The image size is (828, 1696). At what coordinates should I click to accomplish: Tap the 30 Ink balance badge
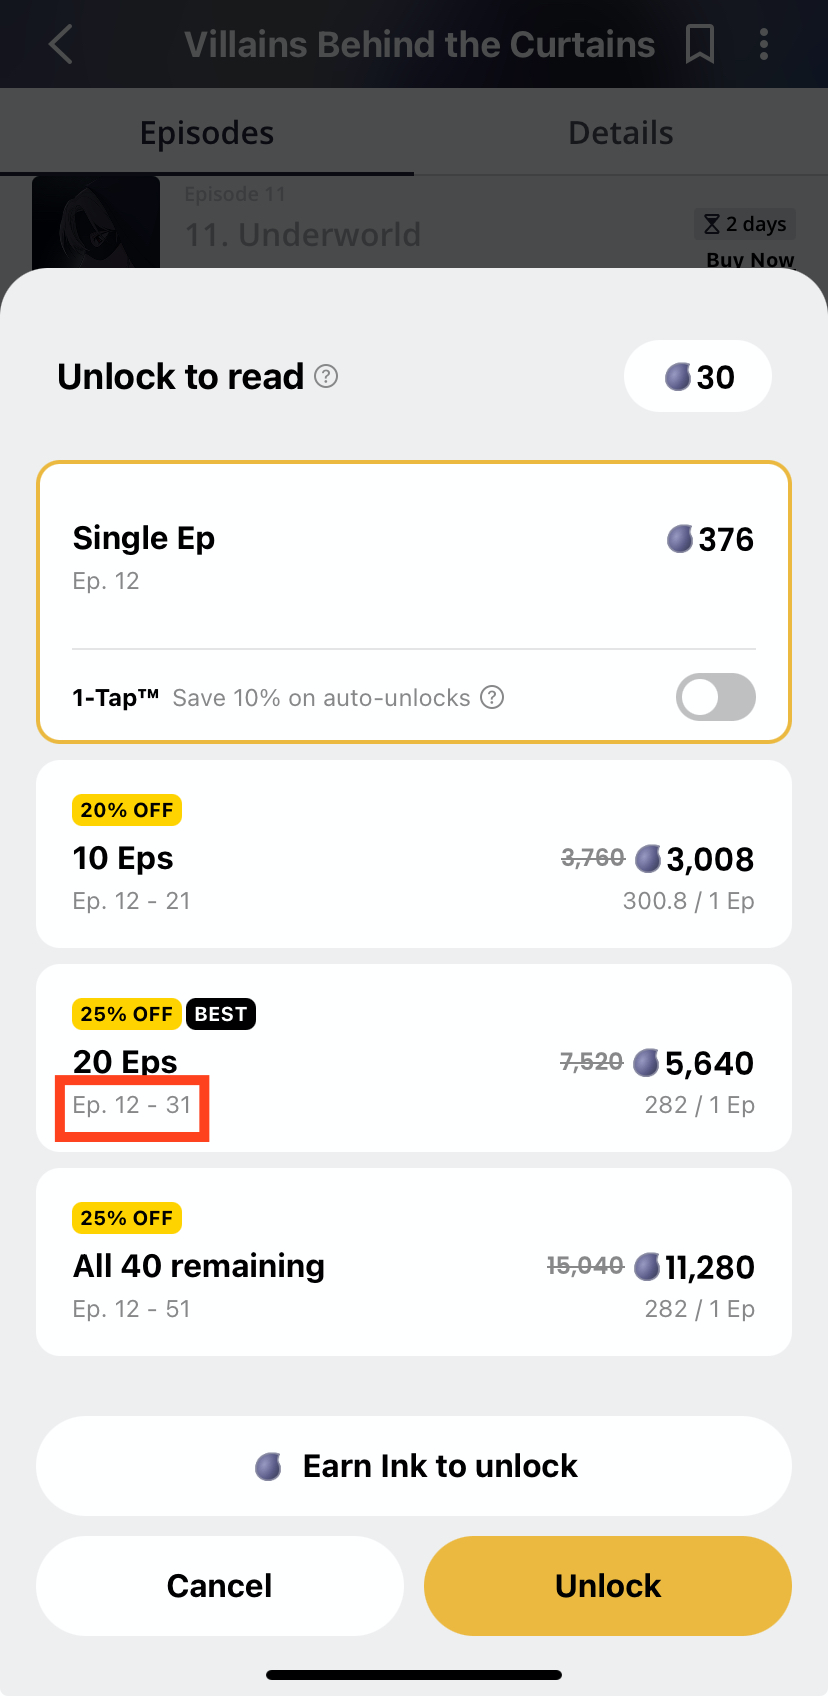pos(698,377)
